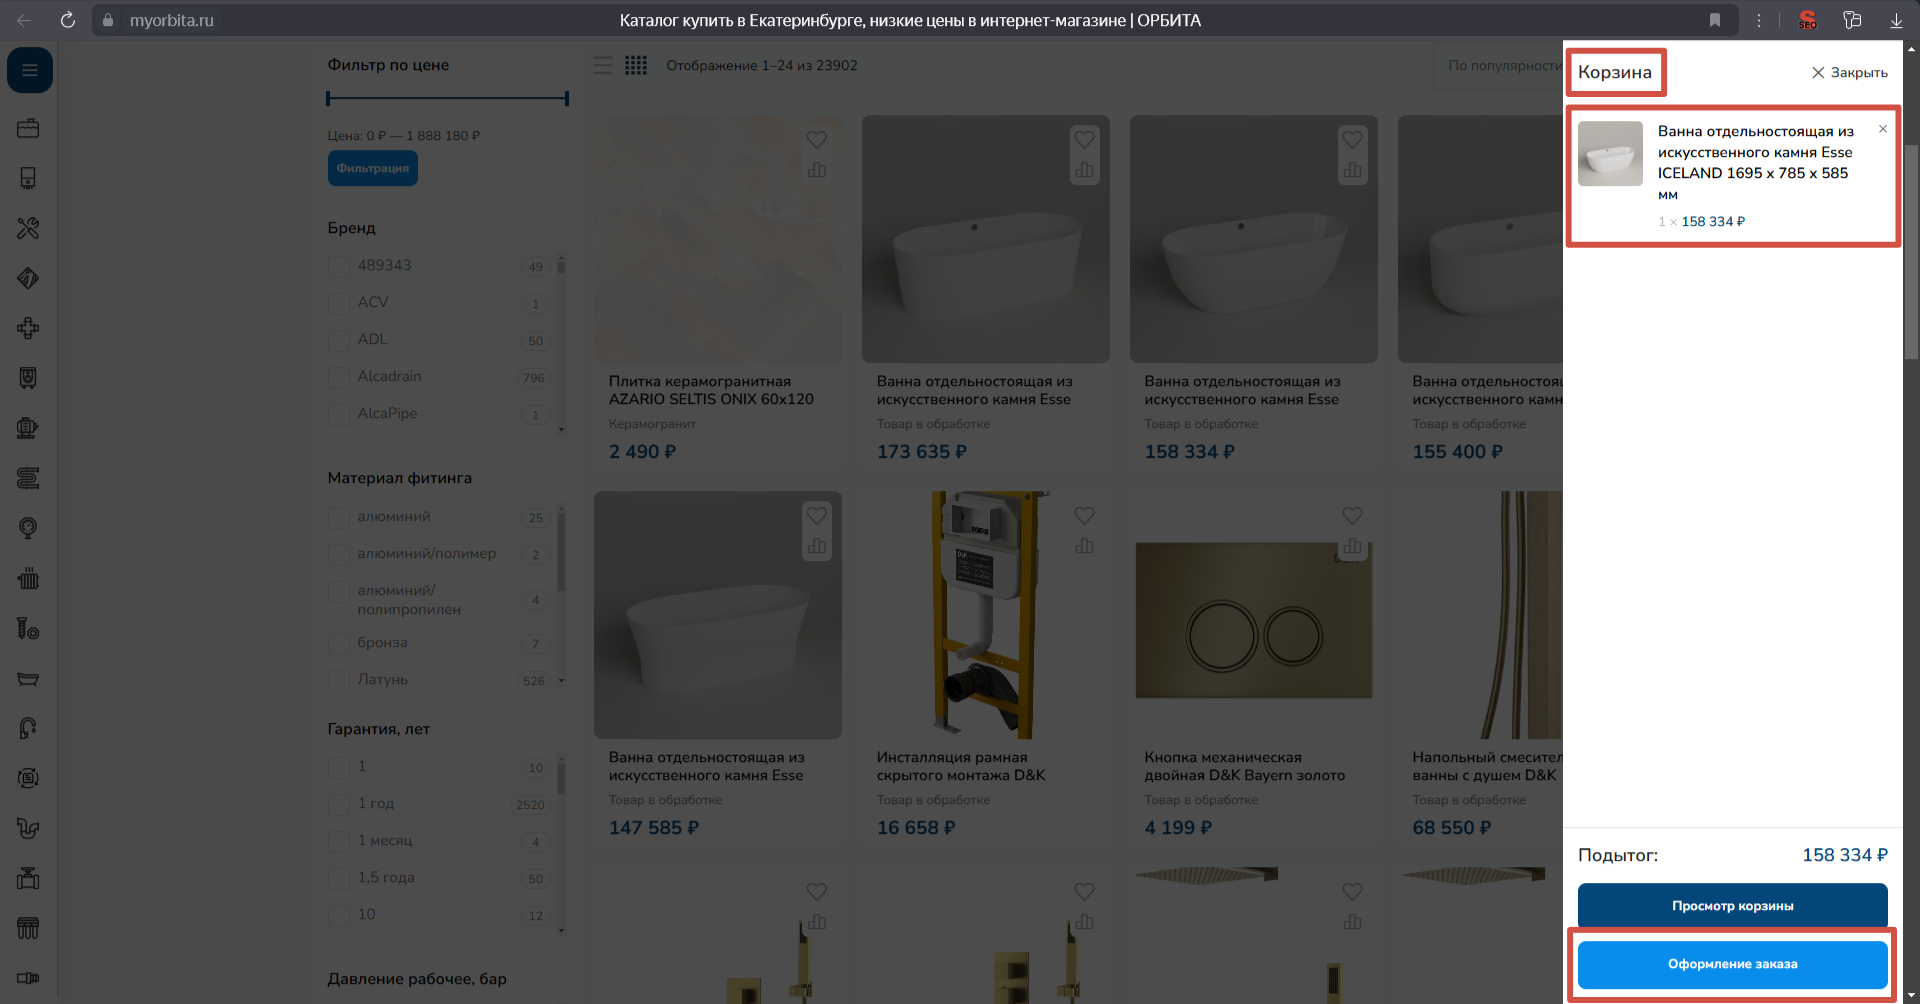Switch to list view layout
Viewport: 1920px width, 1004px height.
click(603, 66)
